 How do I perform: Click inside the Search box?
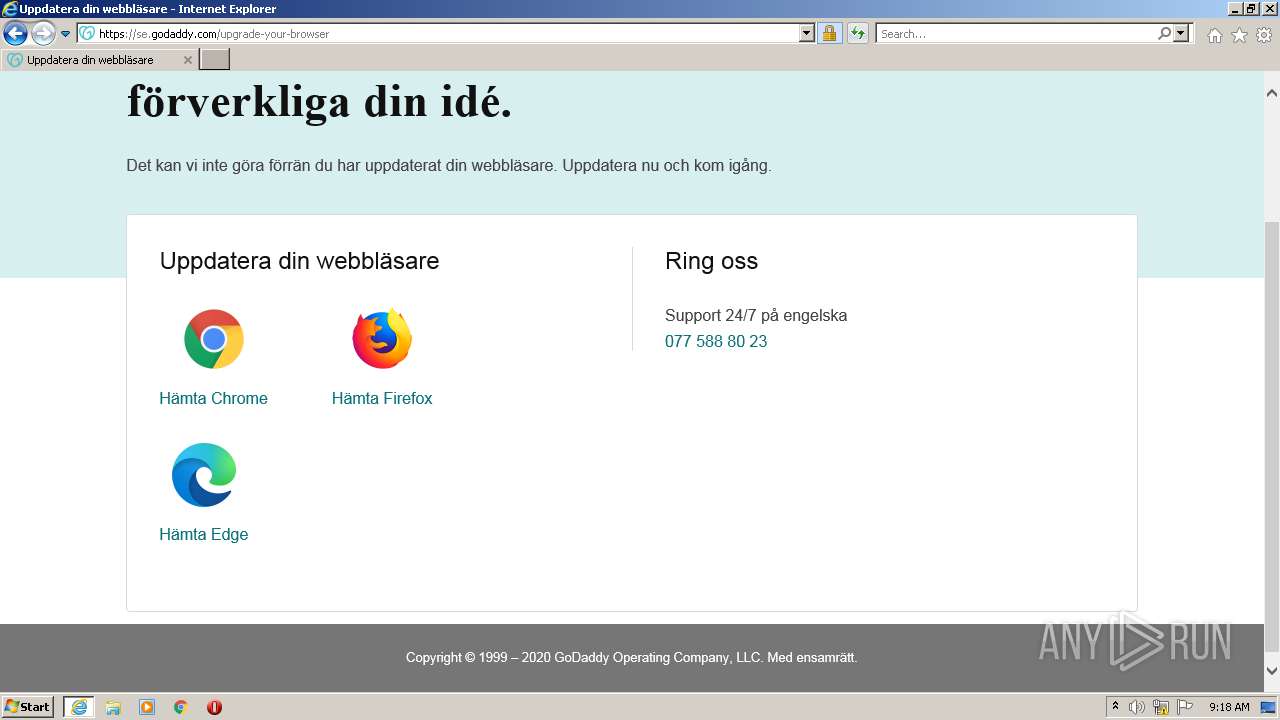click(1016, 34)
